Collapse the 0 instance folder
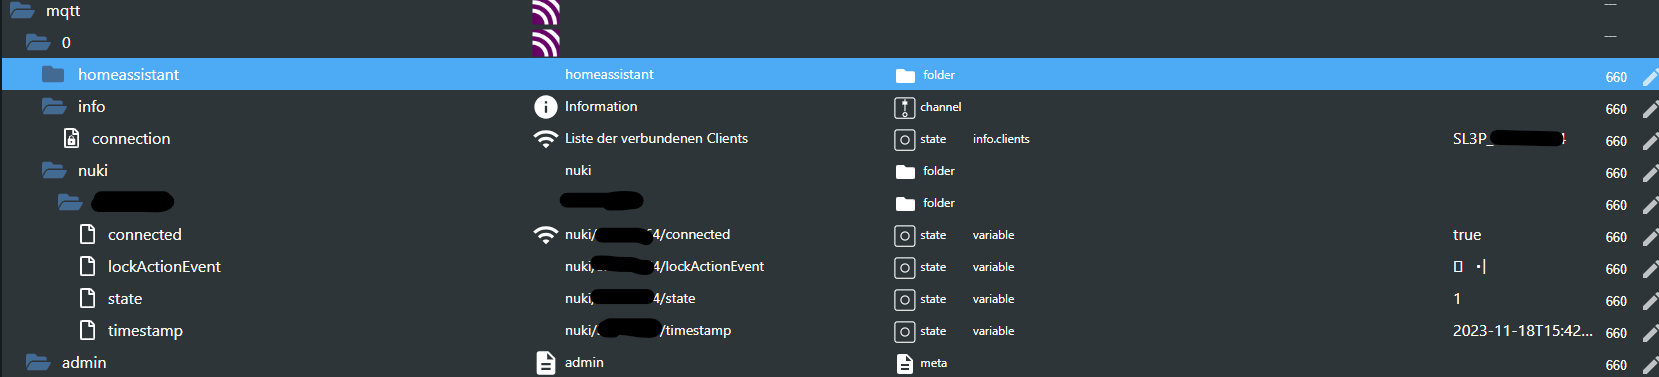Screen dimensions: 1659x377 38,42
